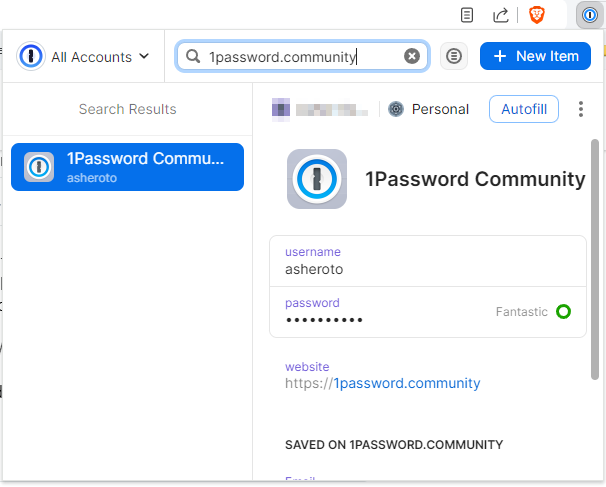
Task: Create a New Item
Action: (535, 56)
